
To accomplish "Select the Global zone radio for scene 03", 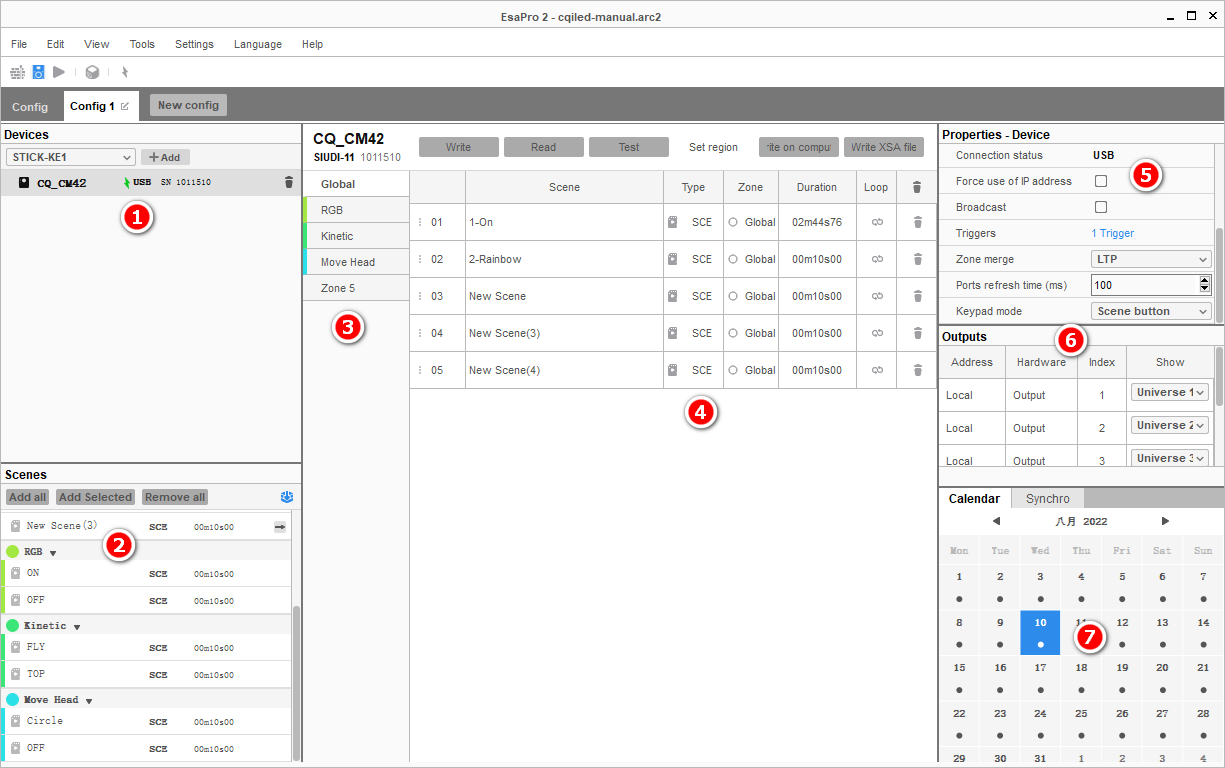I will pyautogui.click(x=733, y=296).
